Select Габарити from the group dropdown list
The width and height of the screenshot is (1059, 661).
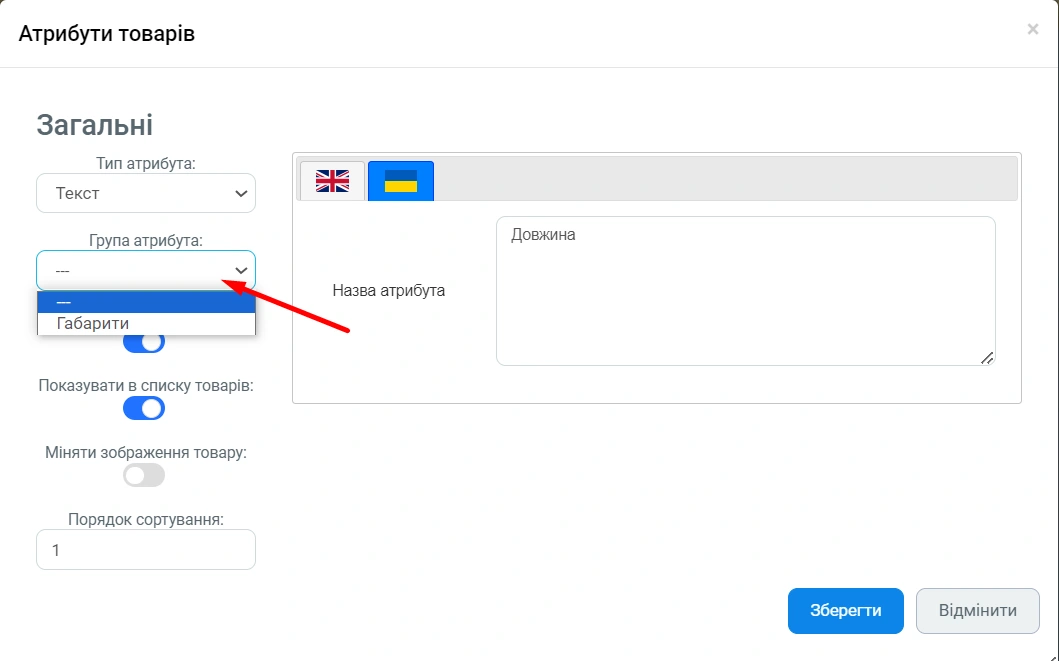point(93,323)
